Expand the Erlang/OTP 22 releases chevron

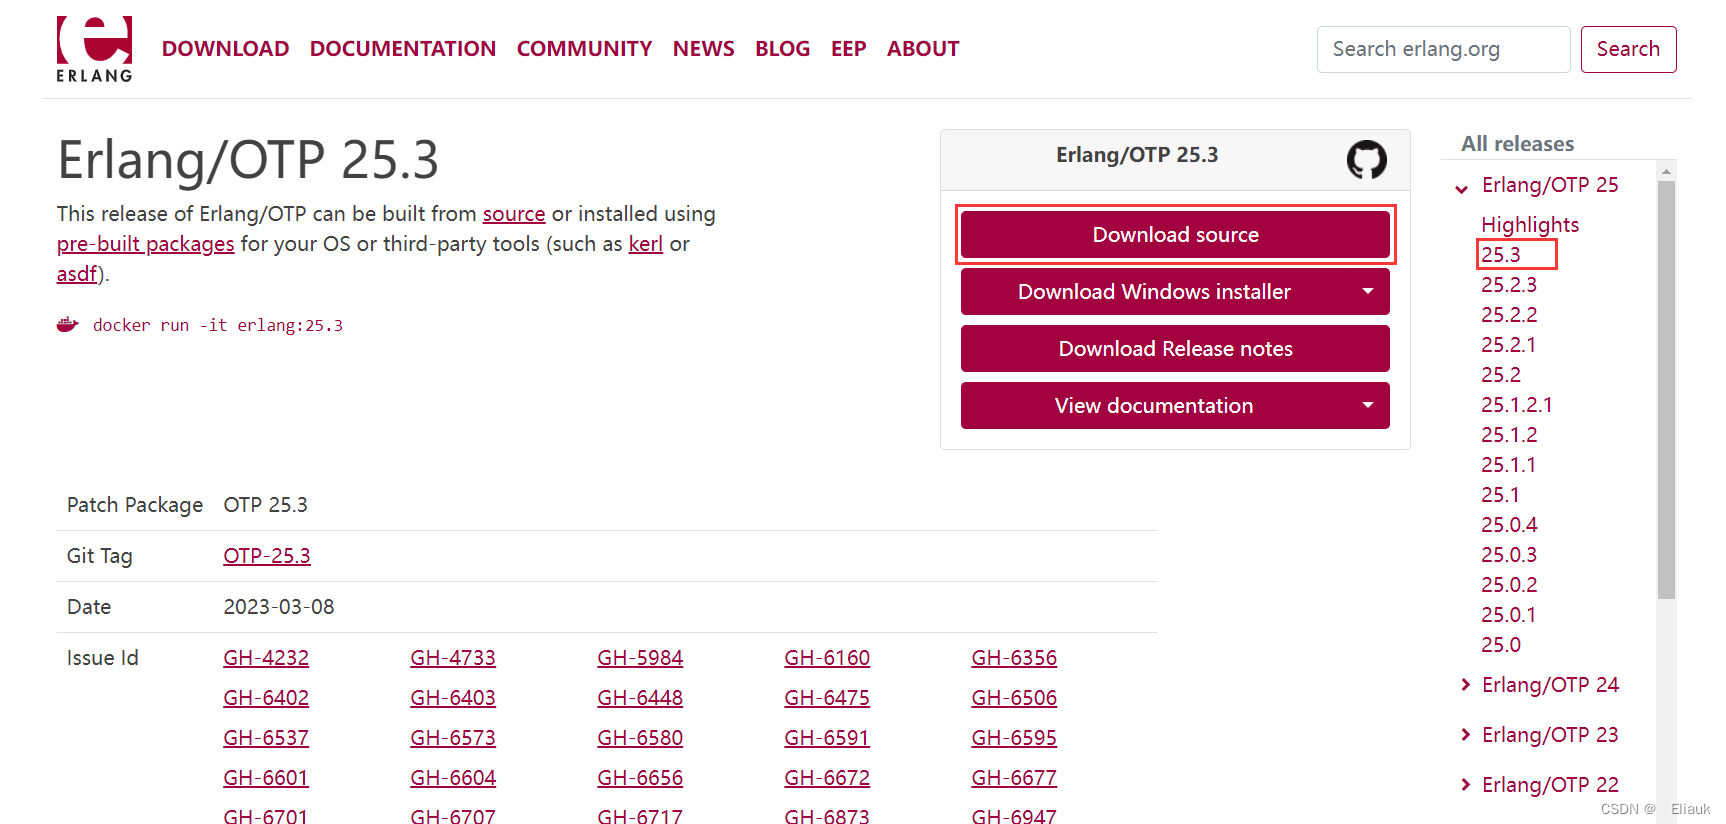[1466, 784]
